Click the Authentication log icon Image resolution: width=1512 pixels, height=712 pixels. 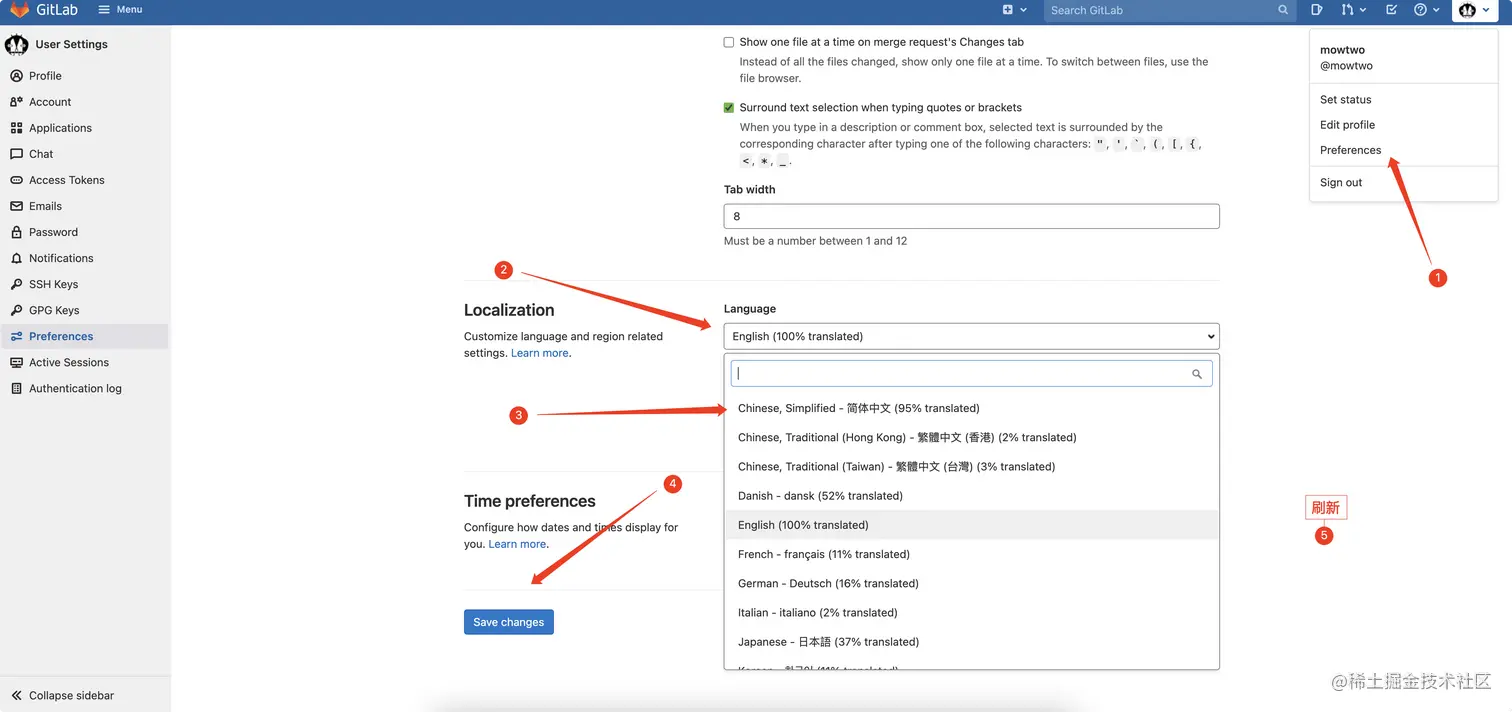coord(16,388)
